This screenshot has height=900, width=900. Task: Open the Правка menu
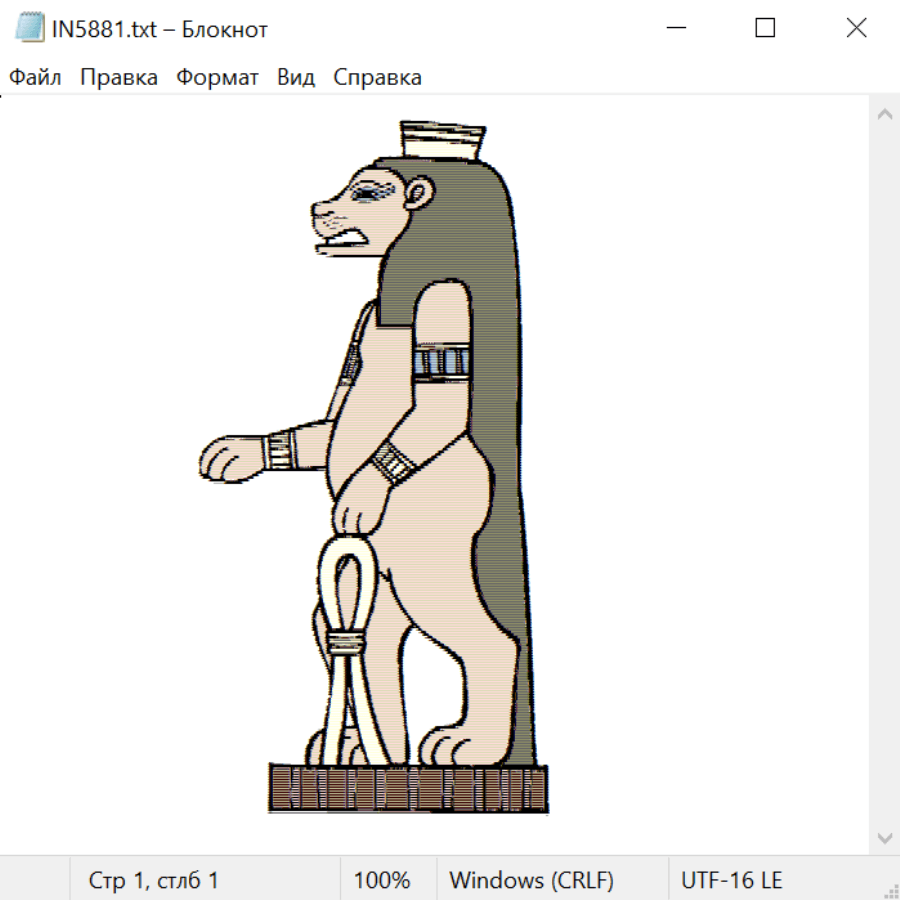[x=119, y=78]
